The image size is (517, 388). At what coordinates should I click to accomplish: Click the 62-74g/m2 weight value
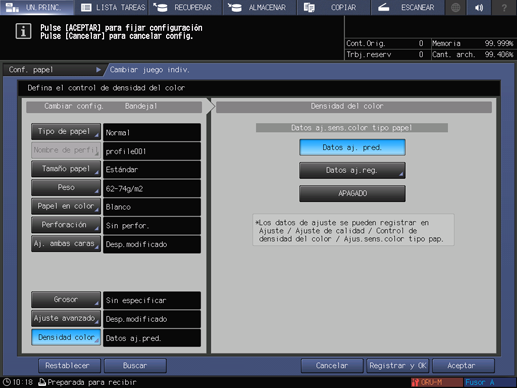152,188
